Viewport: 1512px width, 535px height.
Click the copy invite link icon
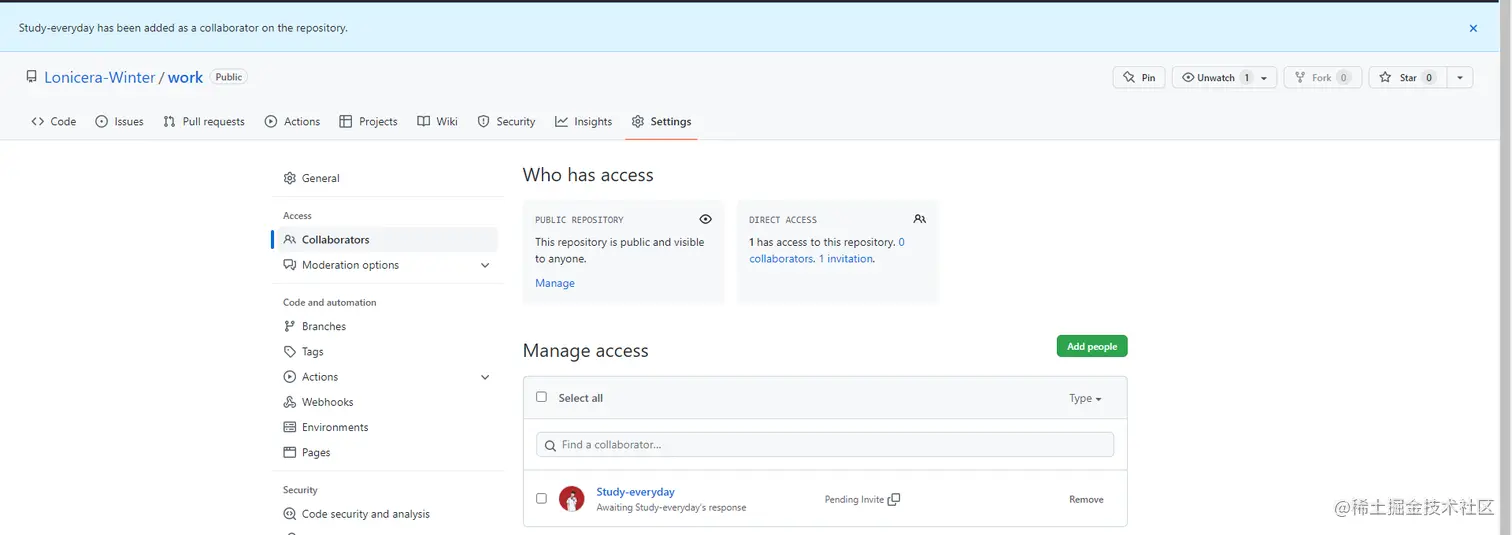tap(894, 500)
